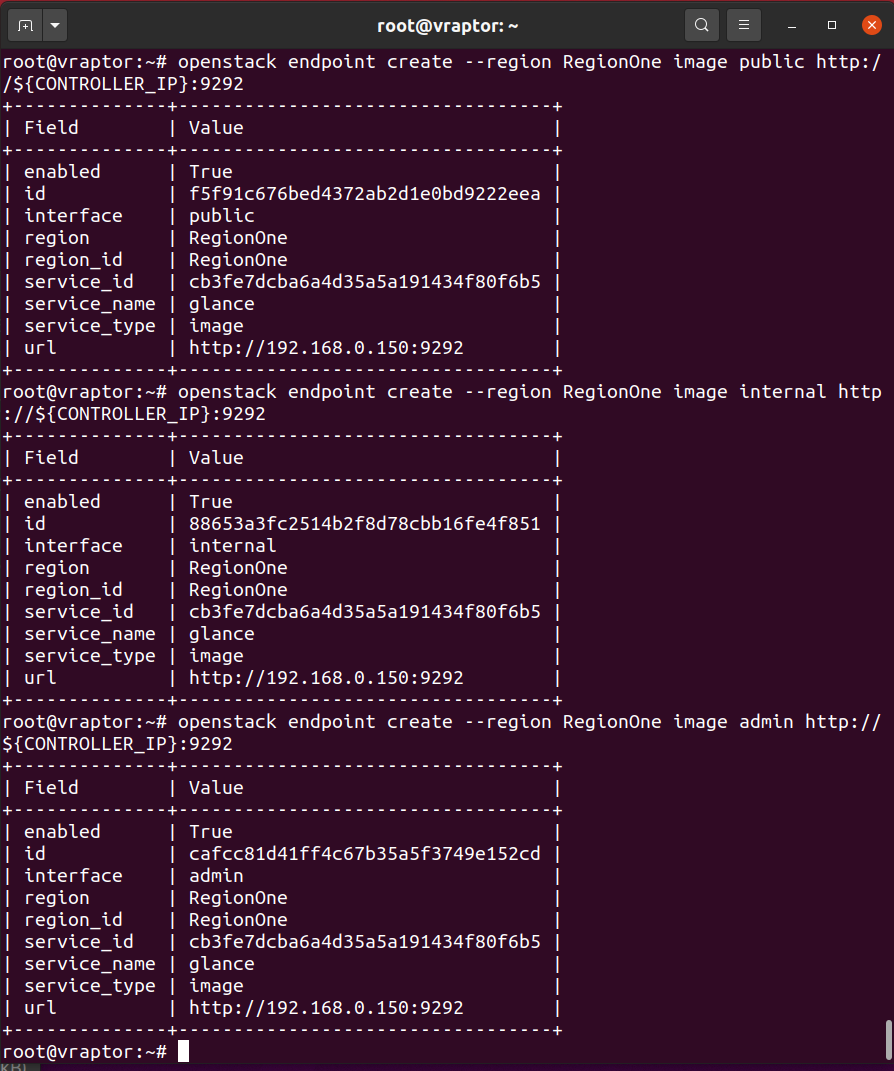Click the internal endpoint's url value
This screenshot has height=1071, width=894.
tap(326, 678)
